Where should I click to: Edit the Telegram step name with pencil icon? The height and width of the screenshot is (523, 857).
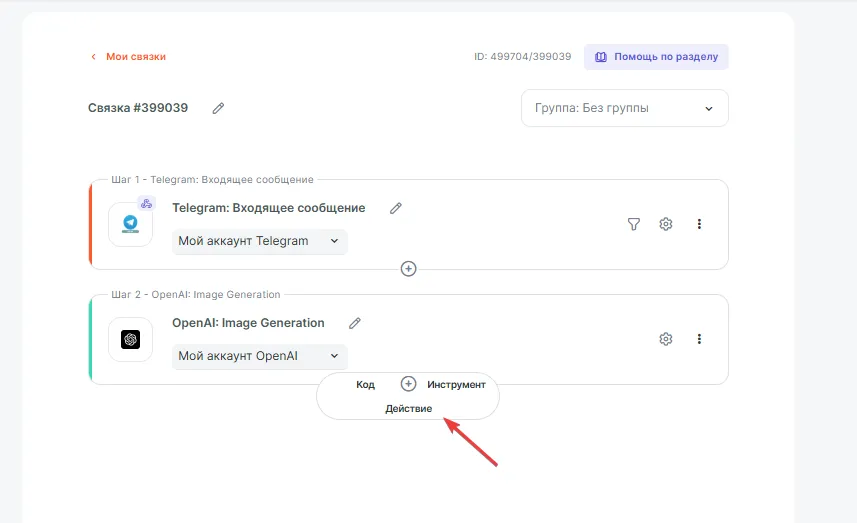click(396, 208)
